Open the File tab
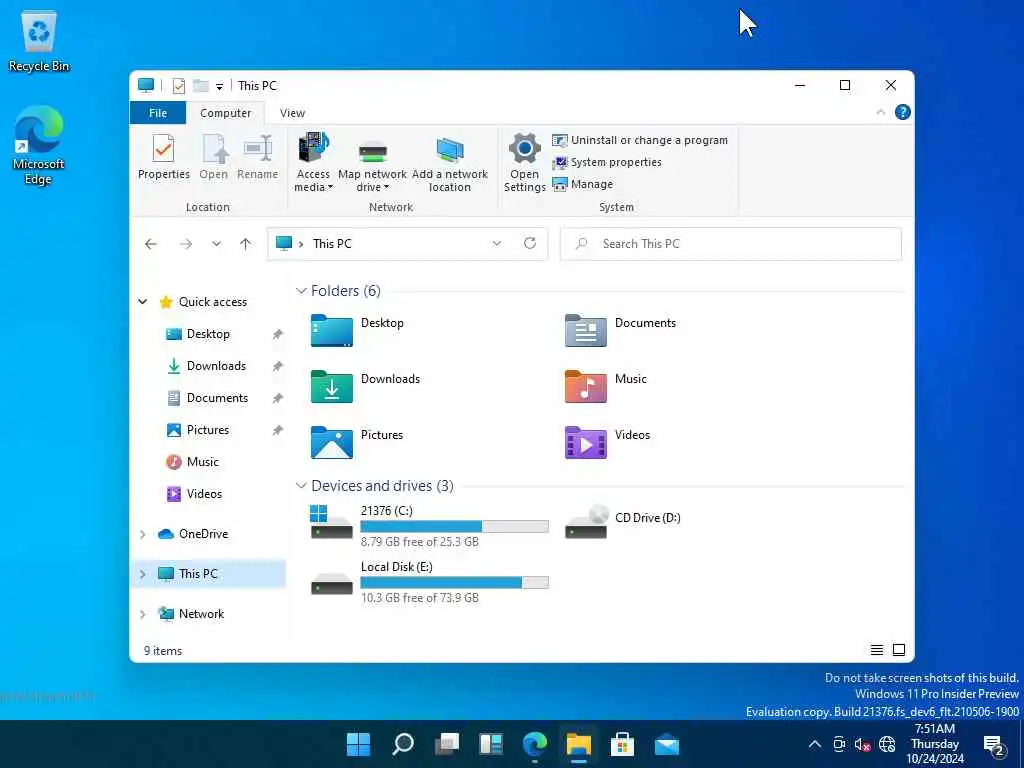 coord(158,113)
